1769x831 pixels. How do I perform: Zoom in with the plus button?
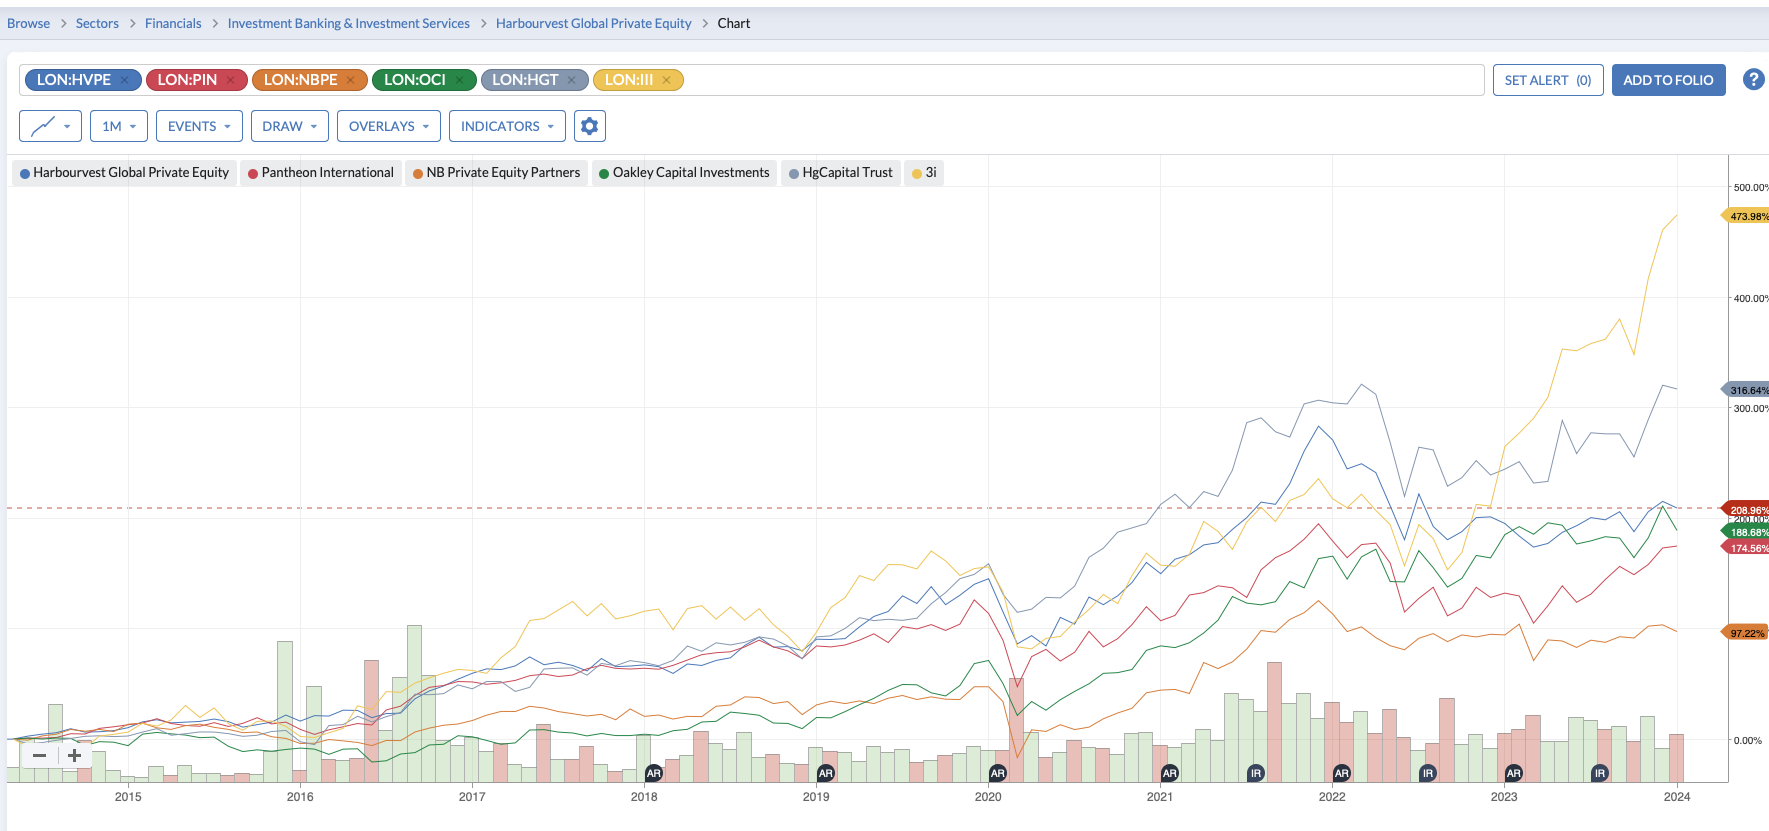[x=74, y=755]
